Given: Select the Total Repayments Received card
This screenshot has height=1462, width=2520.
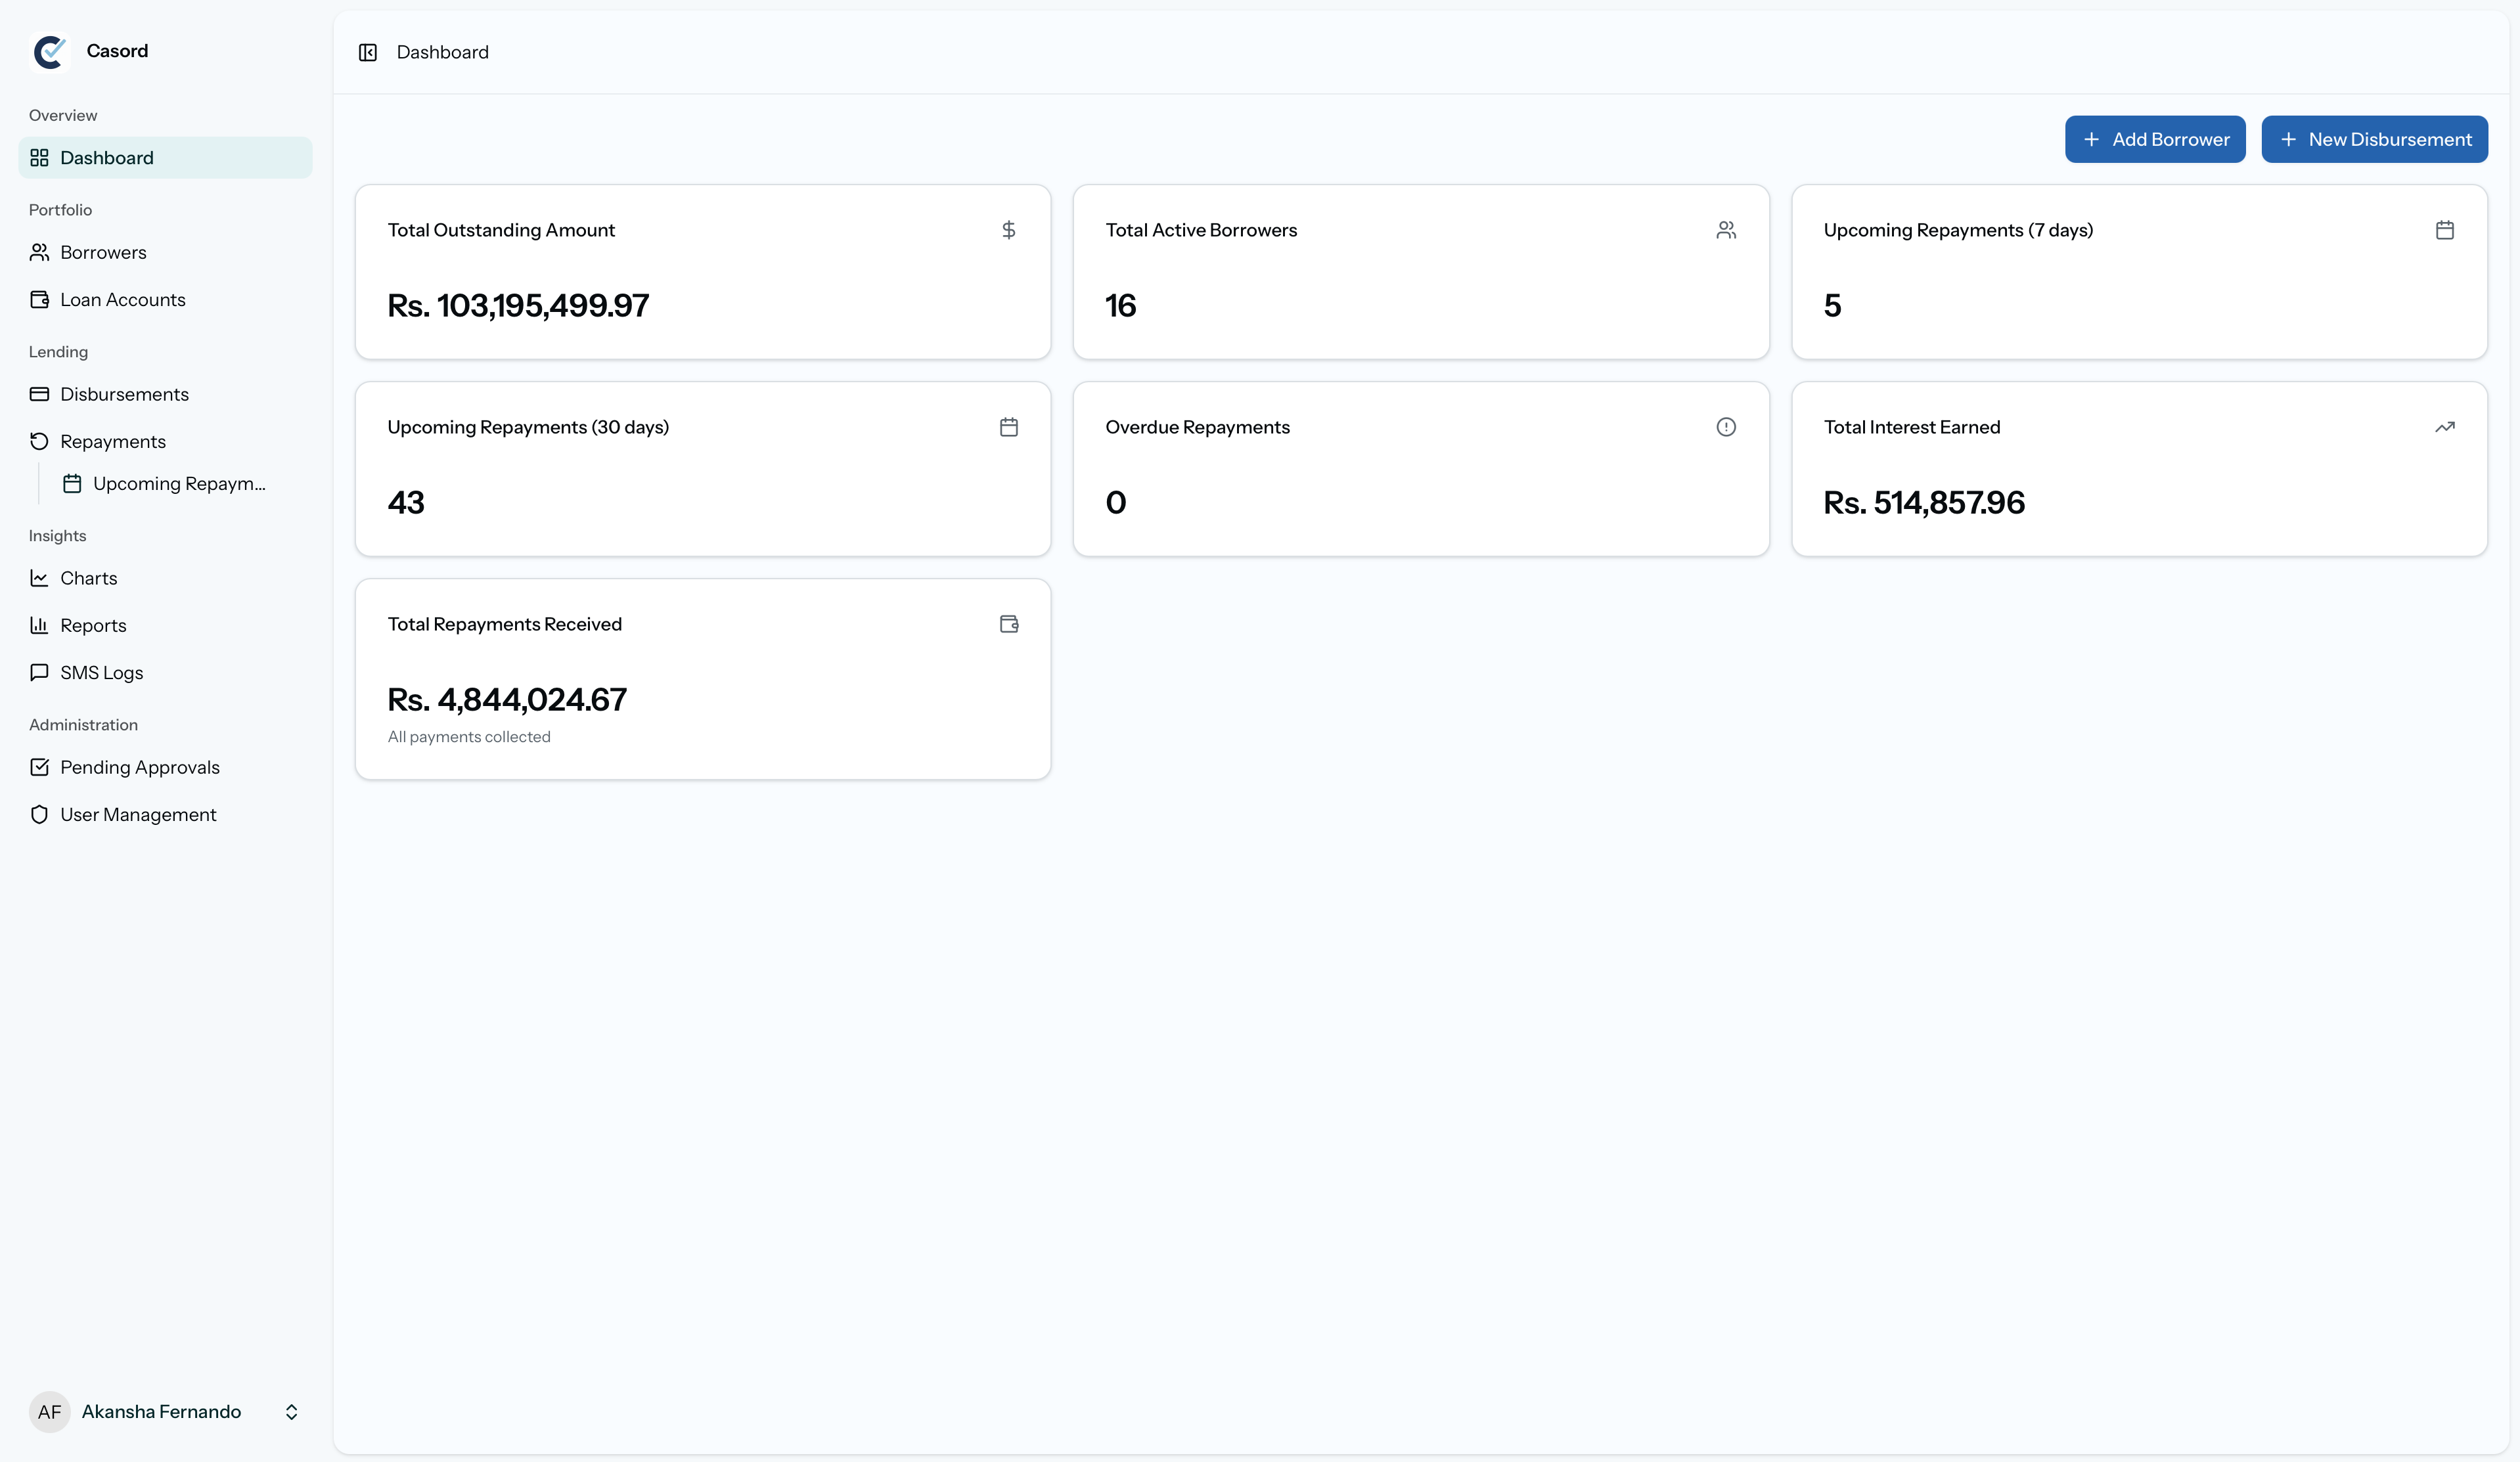Looking at the screenshot, I should tap(702, 679).
